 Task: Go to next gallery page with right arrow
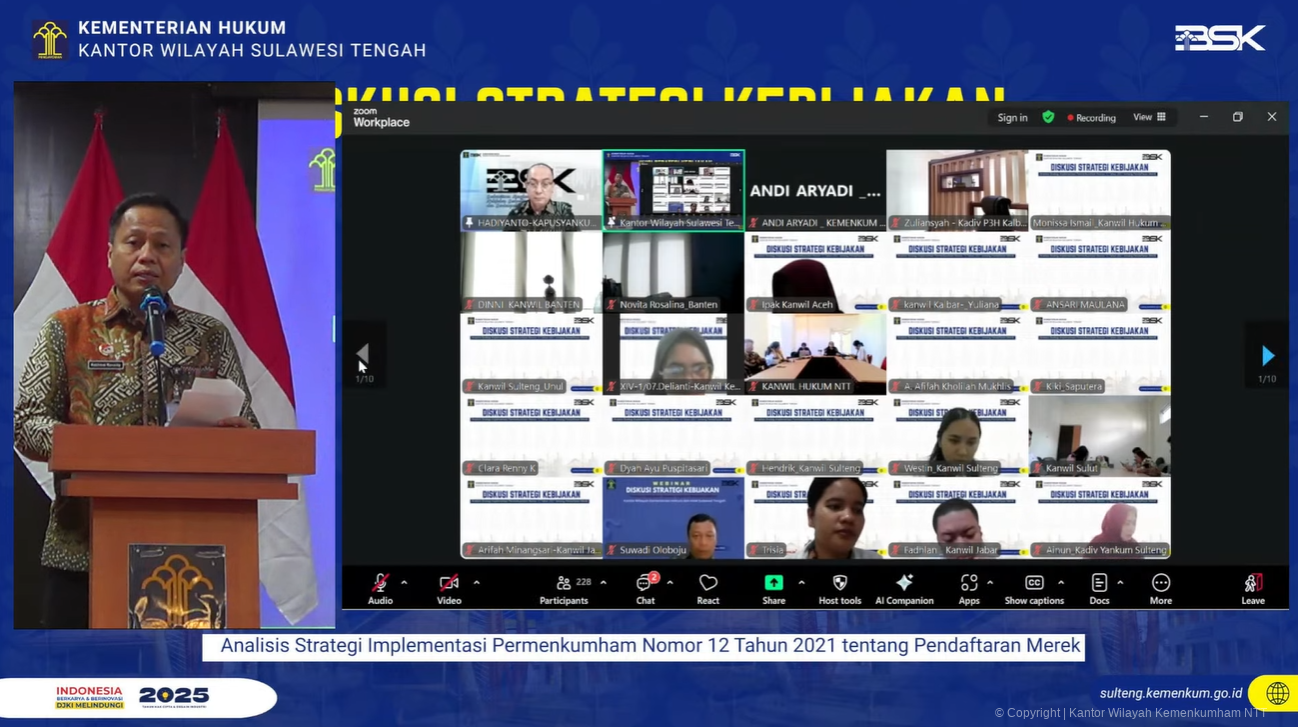(x=1267, y=356)
